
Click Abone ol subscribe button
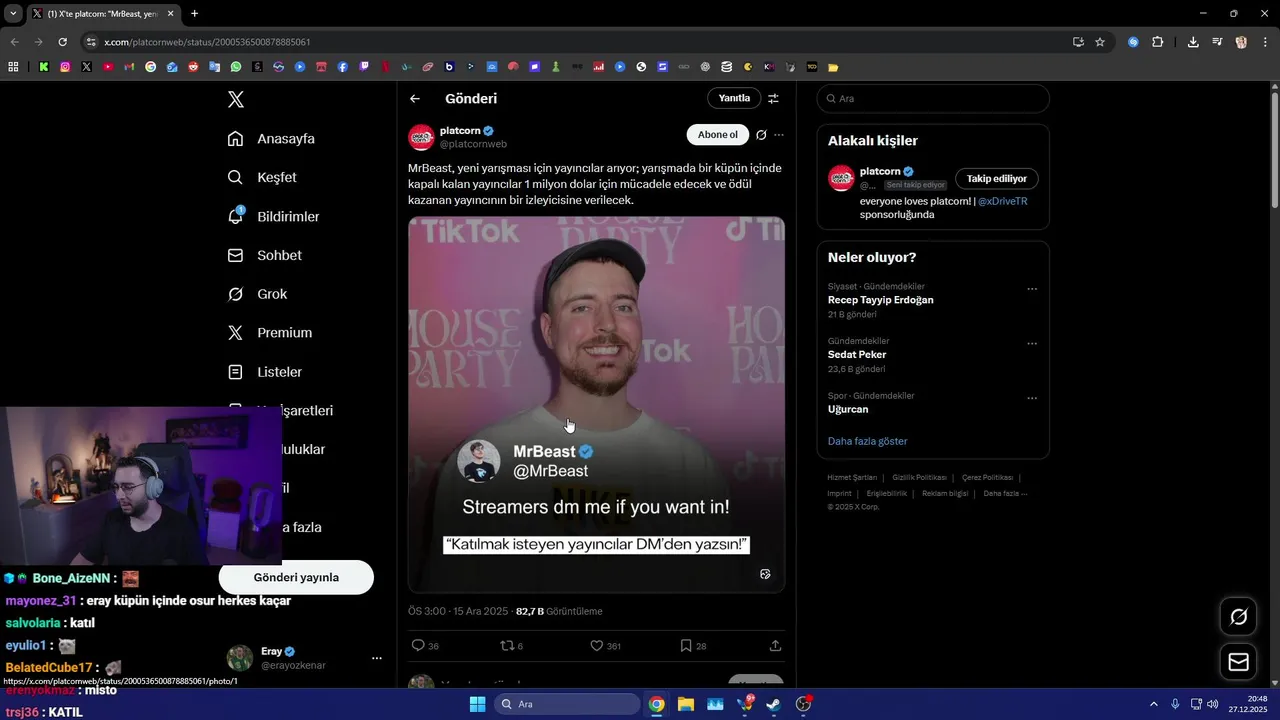point(717,135)
